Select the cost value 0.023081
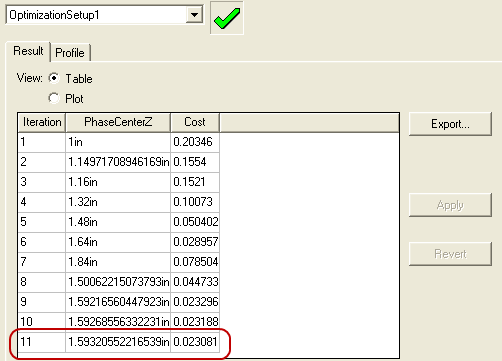The image size is (502, 361). point(195,342)
